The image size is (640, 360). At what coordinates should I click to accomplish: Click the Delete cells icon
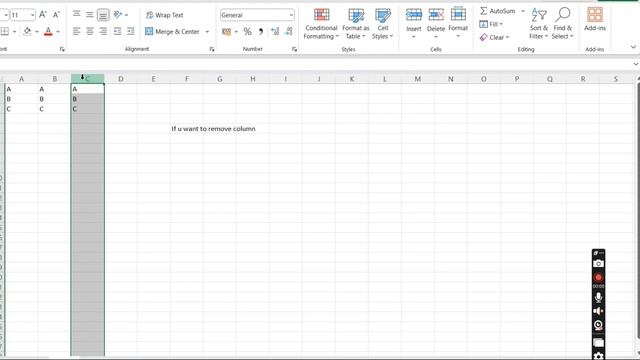(x=436, y=15)
